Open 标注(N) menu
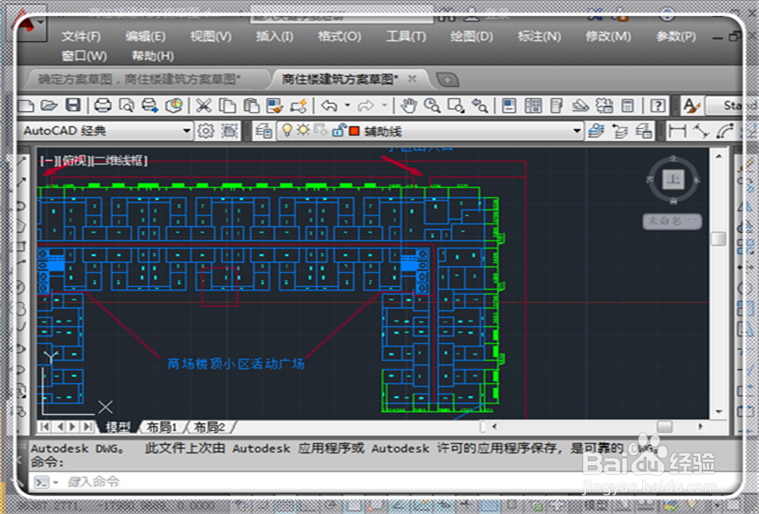 click(x=539, y=36)
